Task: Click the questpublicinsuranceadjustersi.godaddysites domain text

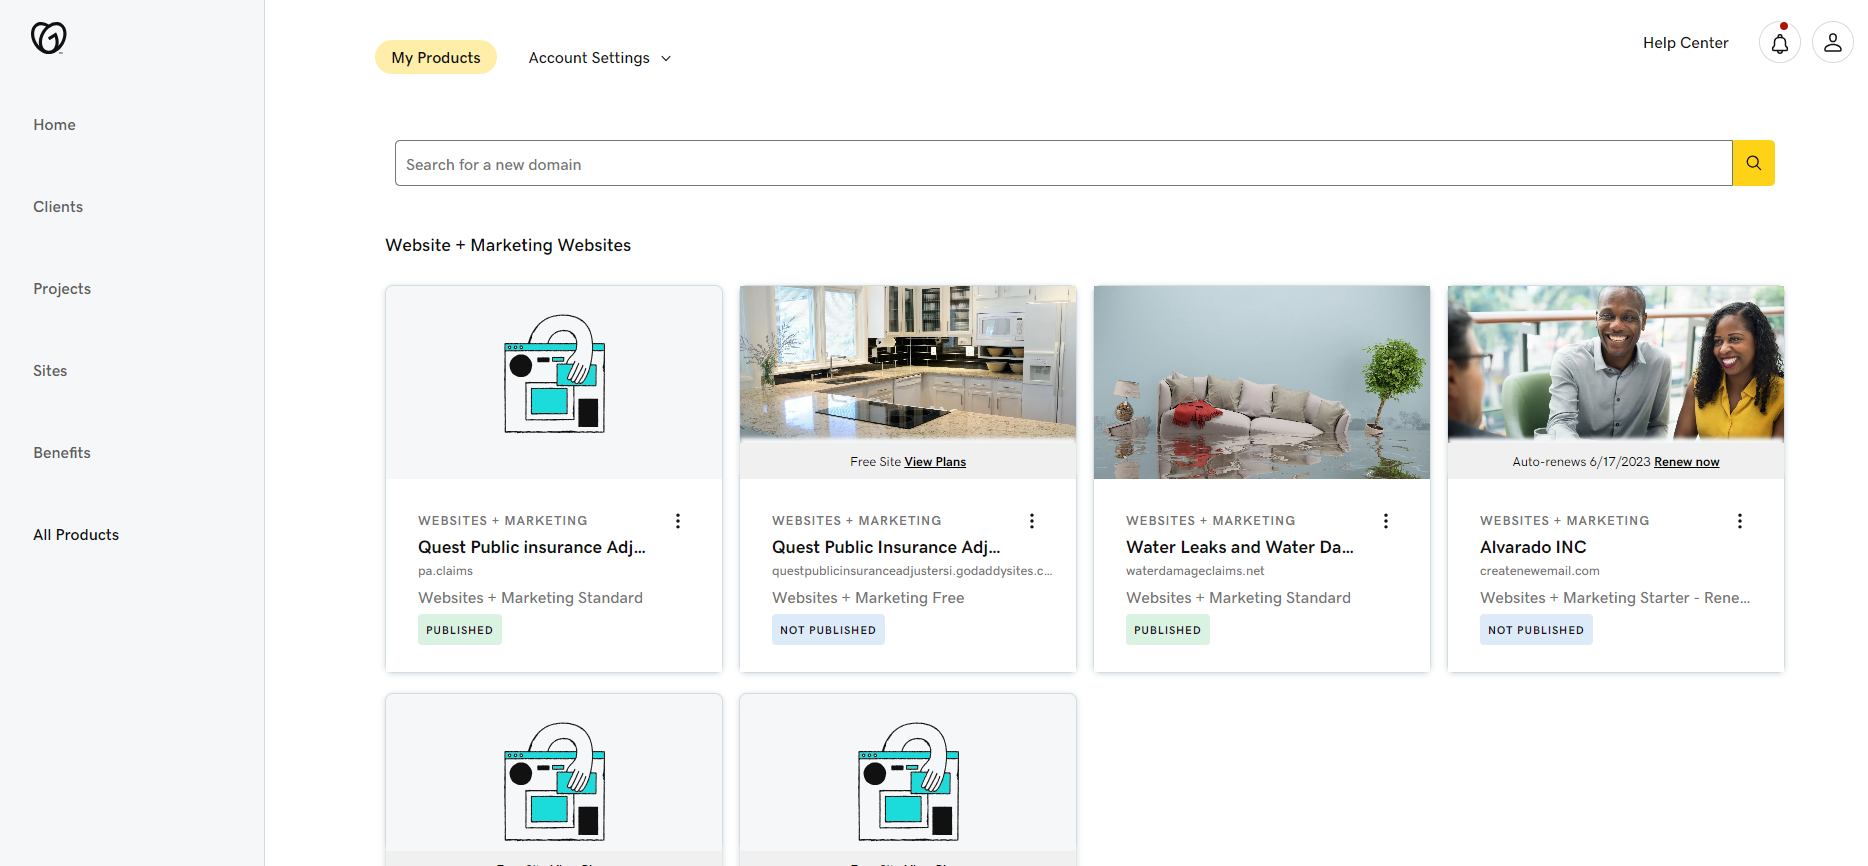Action: click(x=912, y=571)
